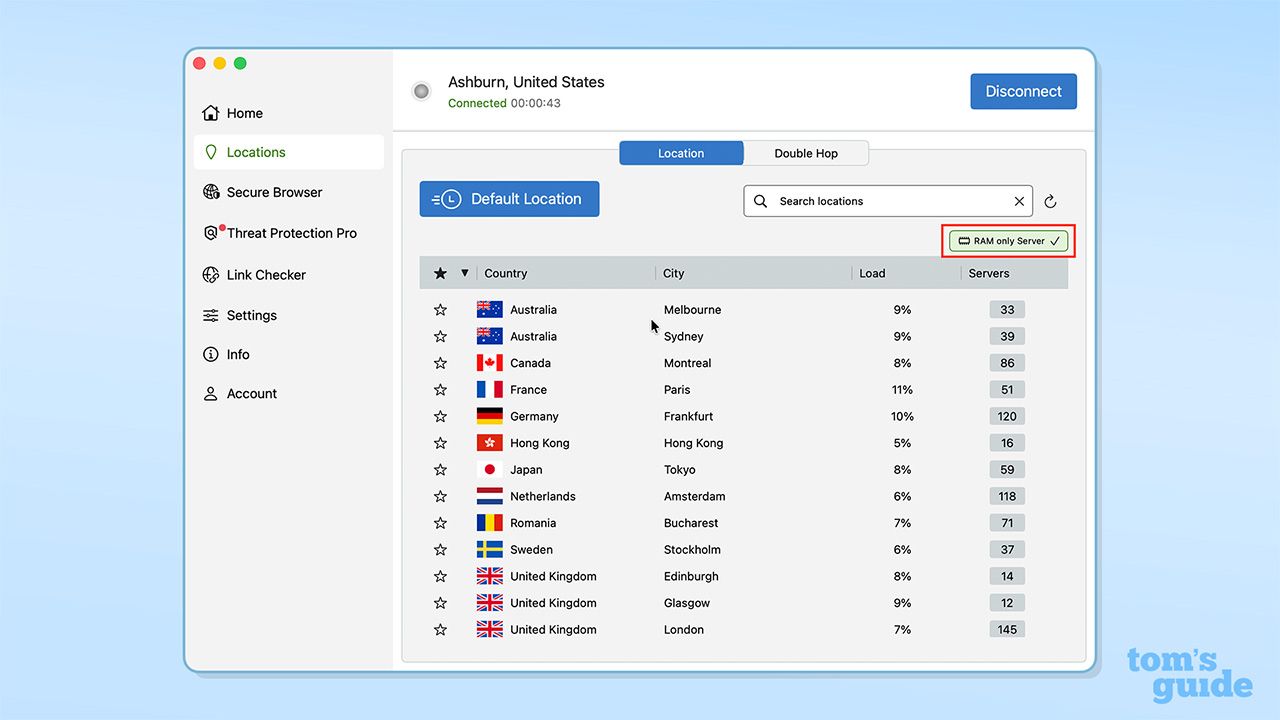This screenshot has height=720, width=1280.
Task: Open the Home sidebar item
Action: [232, 113]
